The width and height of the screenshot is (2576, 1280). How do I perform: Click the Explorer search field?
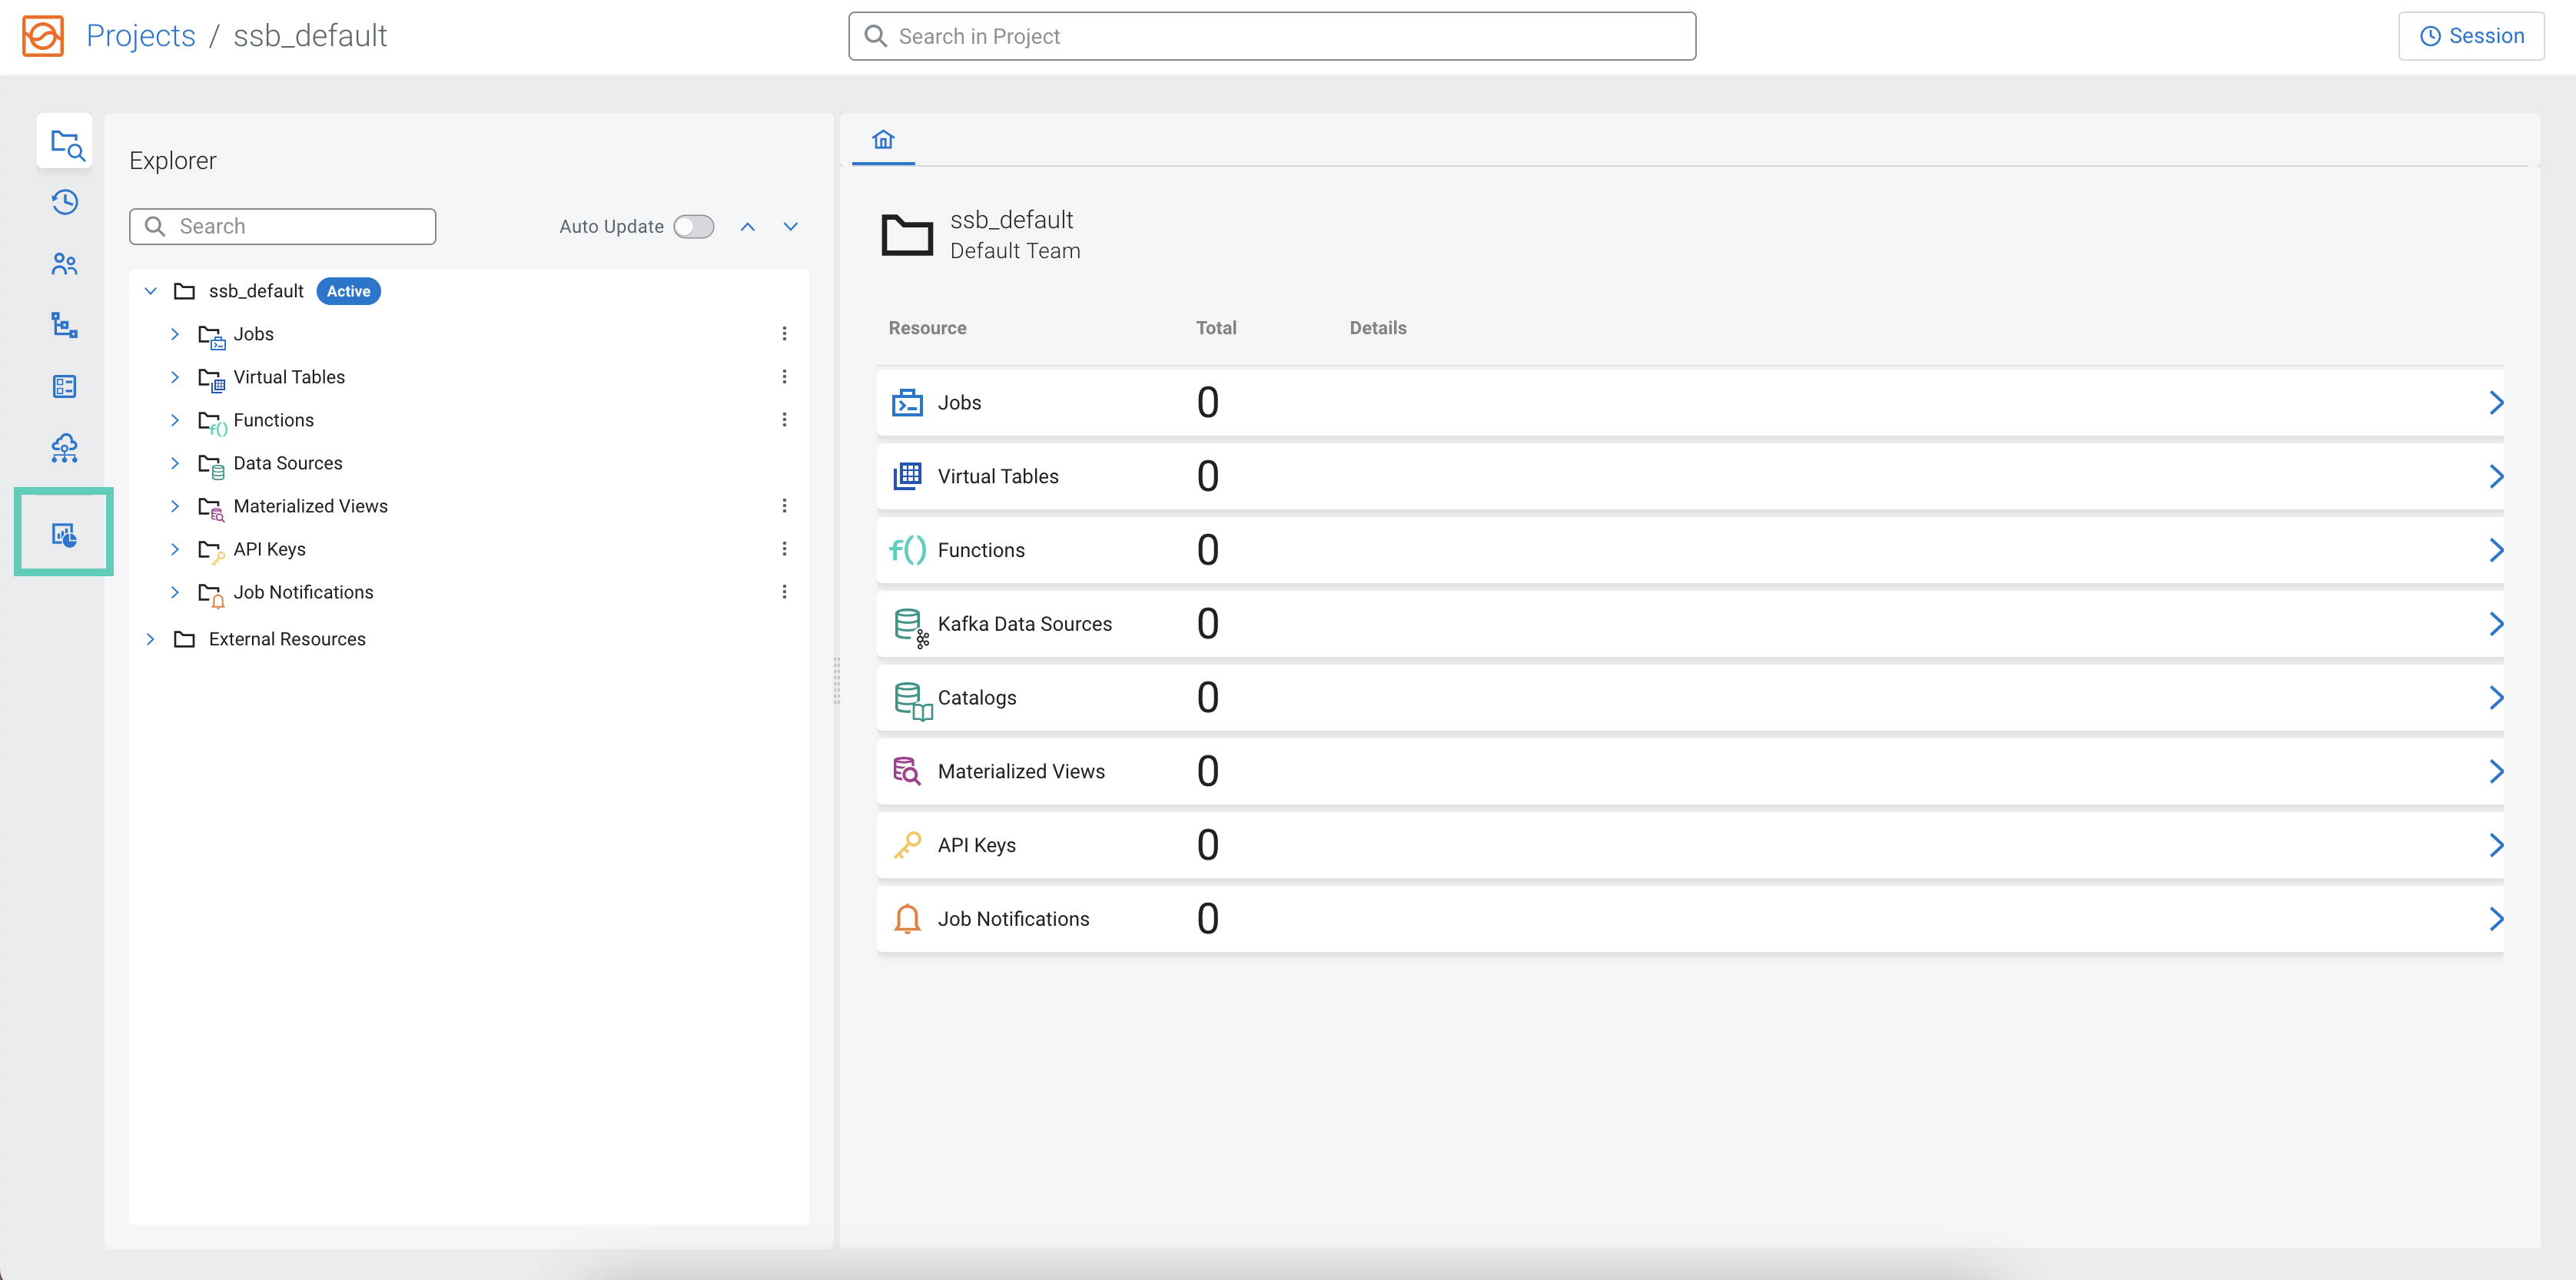click(x=283, y=227)
